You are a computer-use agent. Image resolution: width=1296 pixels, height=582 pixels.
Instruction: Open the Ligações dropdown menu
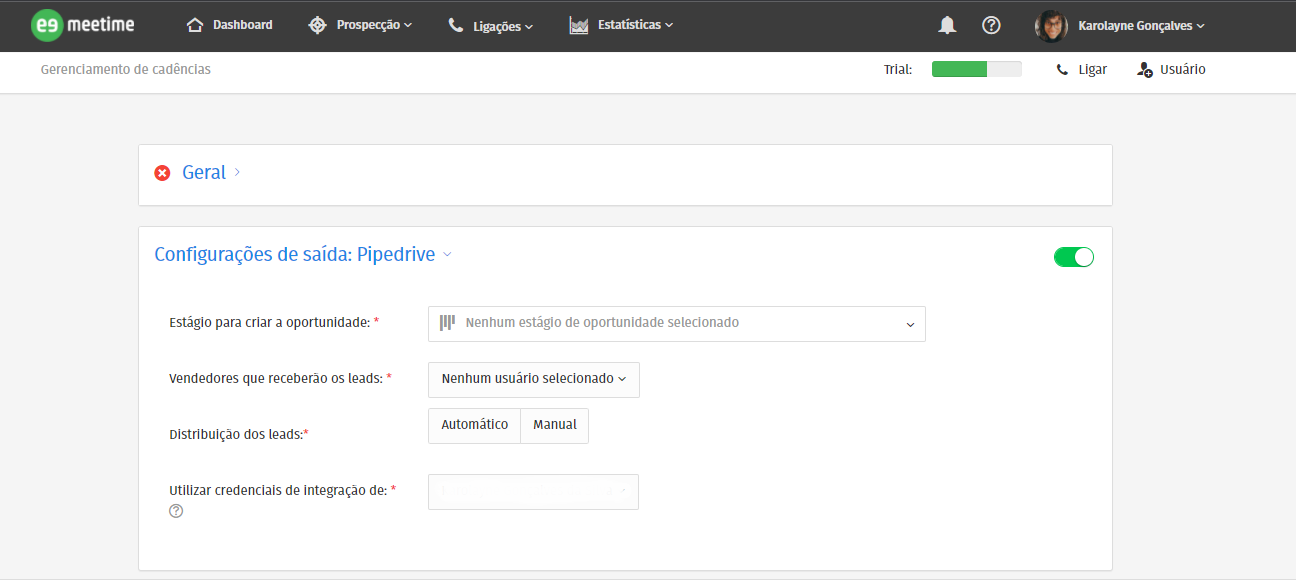click(x=491, y=26)
